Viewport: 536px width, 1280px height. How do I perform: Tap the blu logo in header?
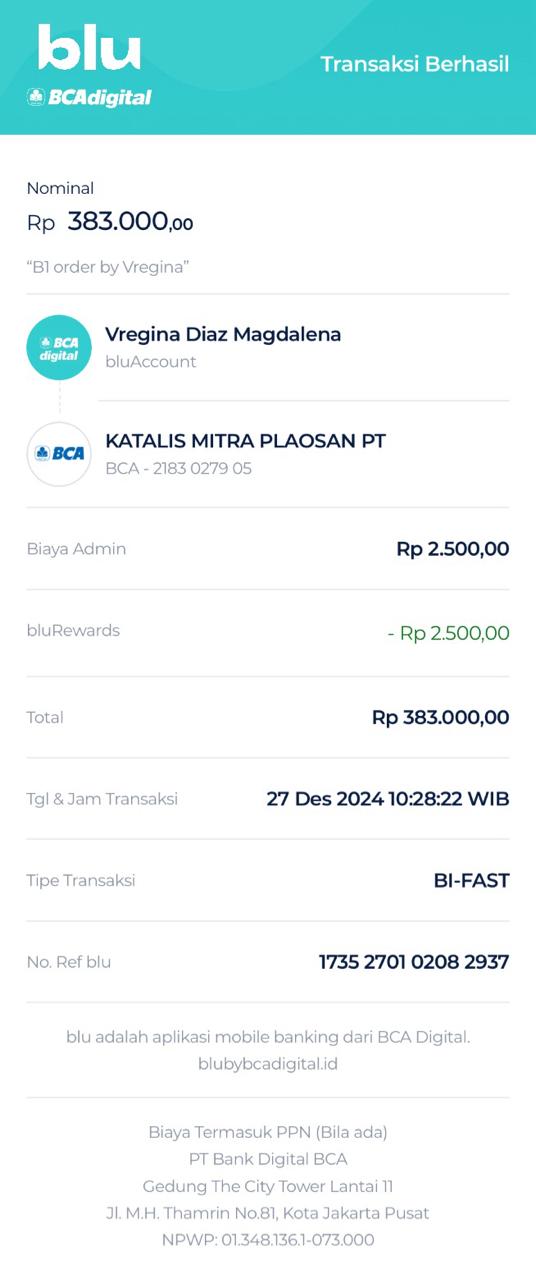click(x=89, y=48)
